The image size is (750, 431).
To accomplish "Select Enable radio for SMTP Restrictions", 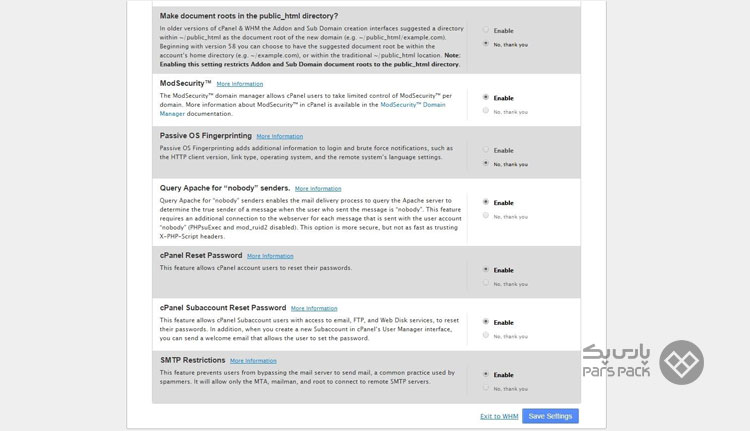I will pos(485,374).
